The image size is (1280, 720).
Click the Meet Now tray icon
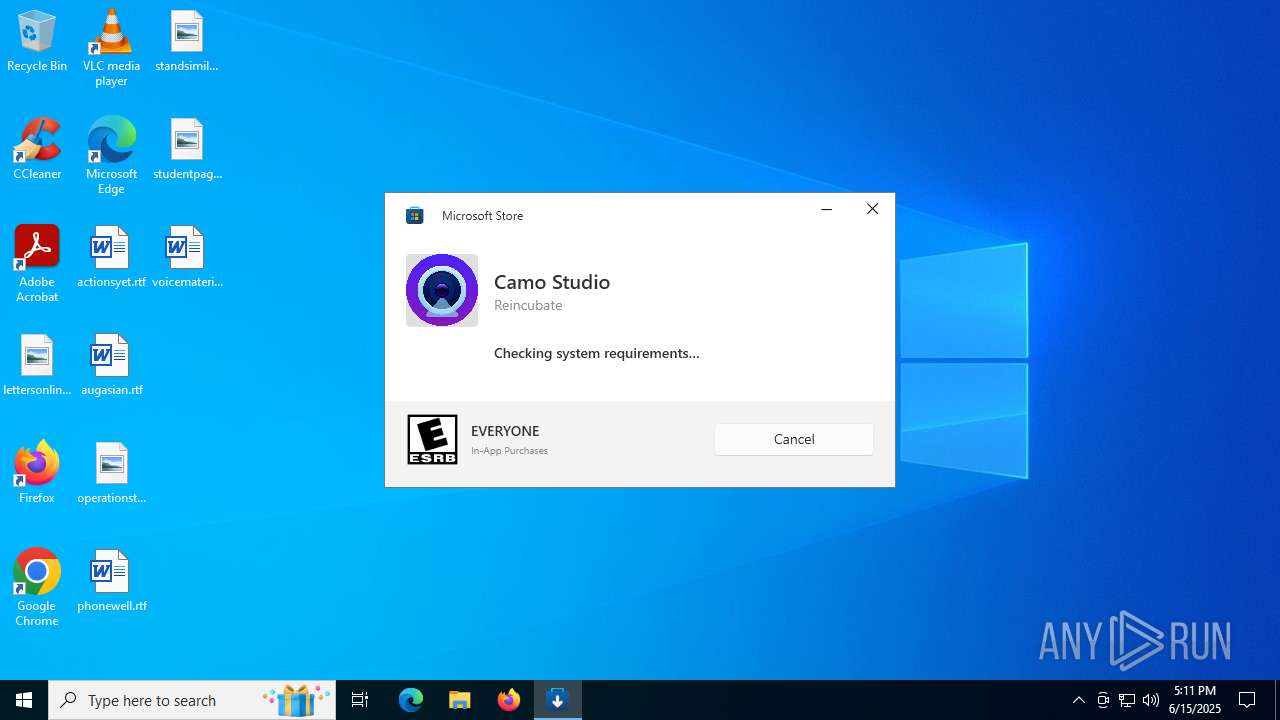click(x=1103, y=700)
